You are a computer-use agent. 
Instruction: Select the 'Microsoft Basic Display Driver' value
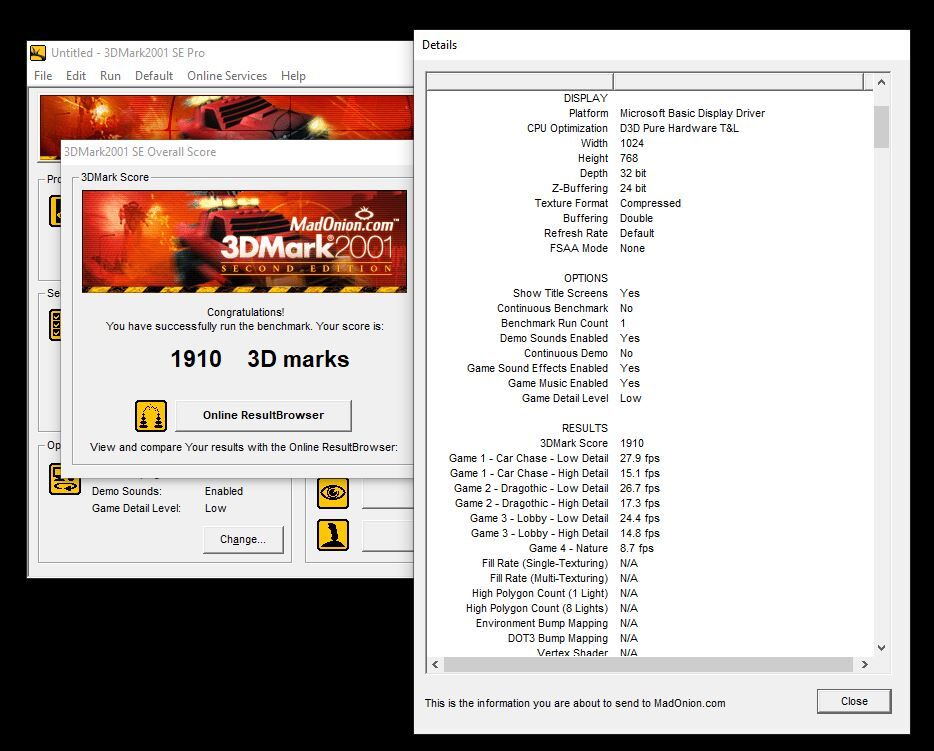[692, 113]
